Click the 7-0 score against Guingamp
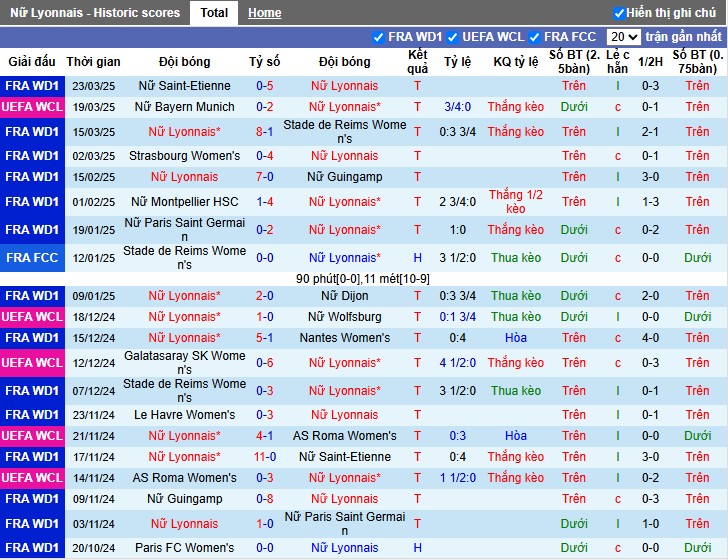The width and height of the screenshot is (728, 560). click(x=265, y=177)
